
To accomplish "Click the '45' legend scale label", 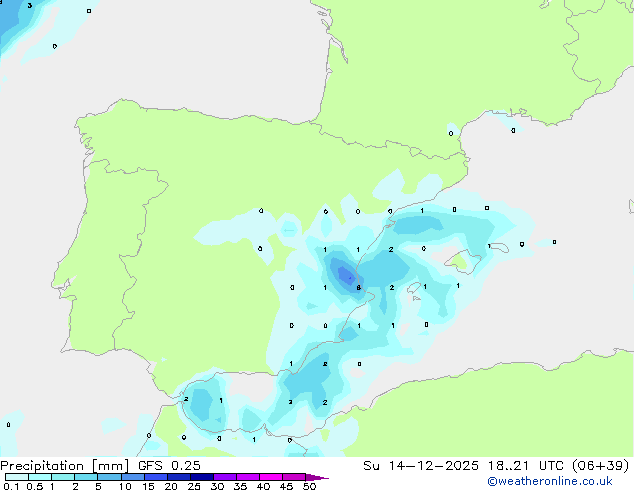I will (287, 486).
